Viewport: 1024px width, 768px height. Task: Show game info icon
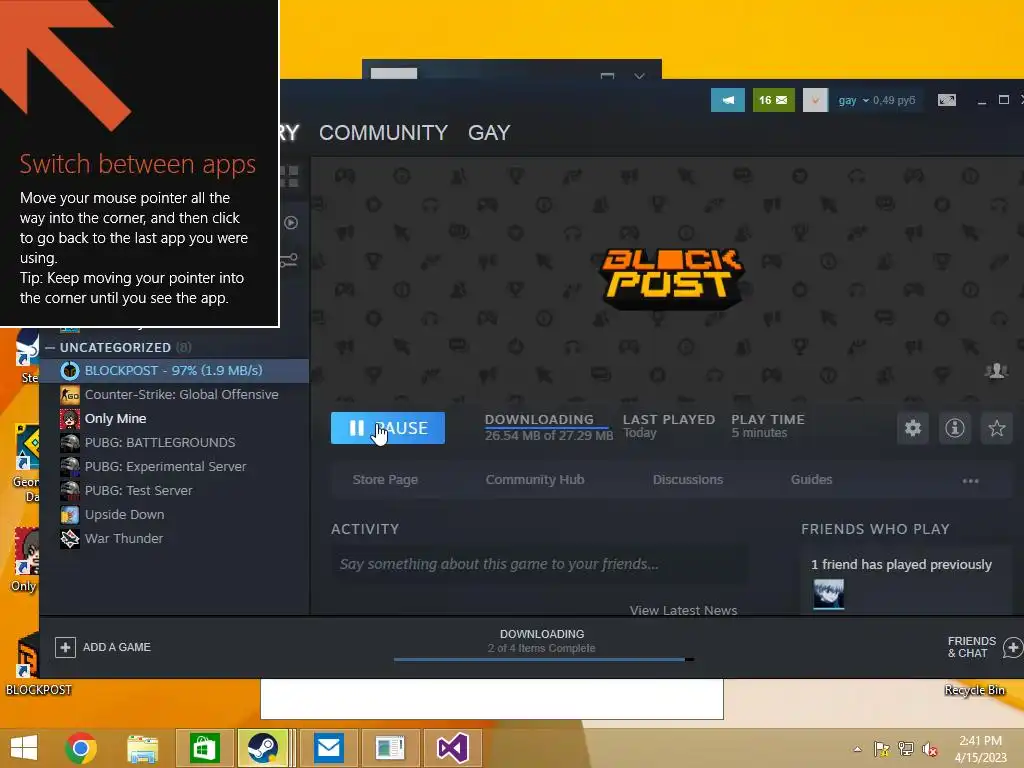tap(955, 428)
